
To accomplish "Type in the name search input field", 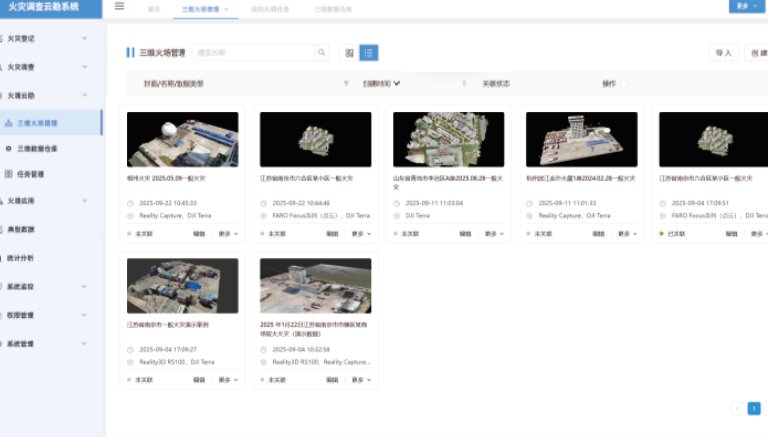I will tap(254, 53).
